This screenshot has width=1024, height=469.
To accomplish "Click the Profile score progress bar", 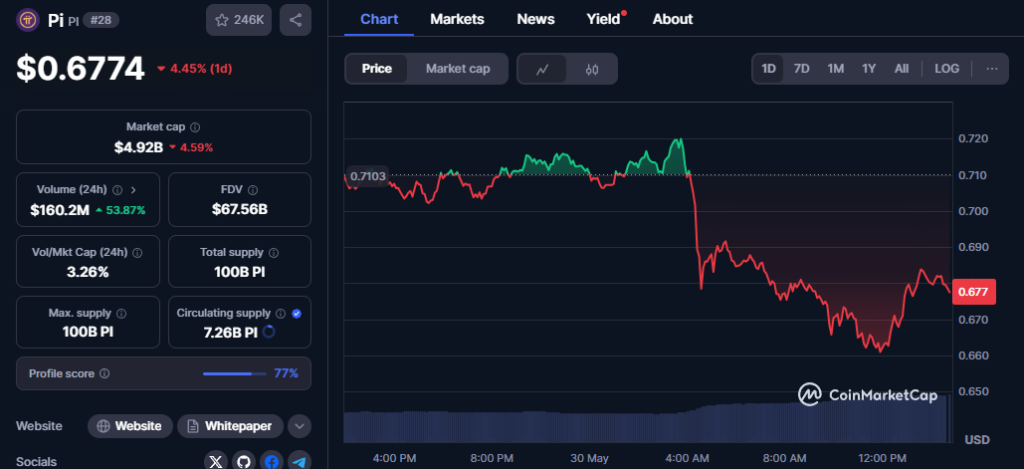I will tap(234, 374).
